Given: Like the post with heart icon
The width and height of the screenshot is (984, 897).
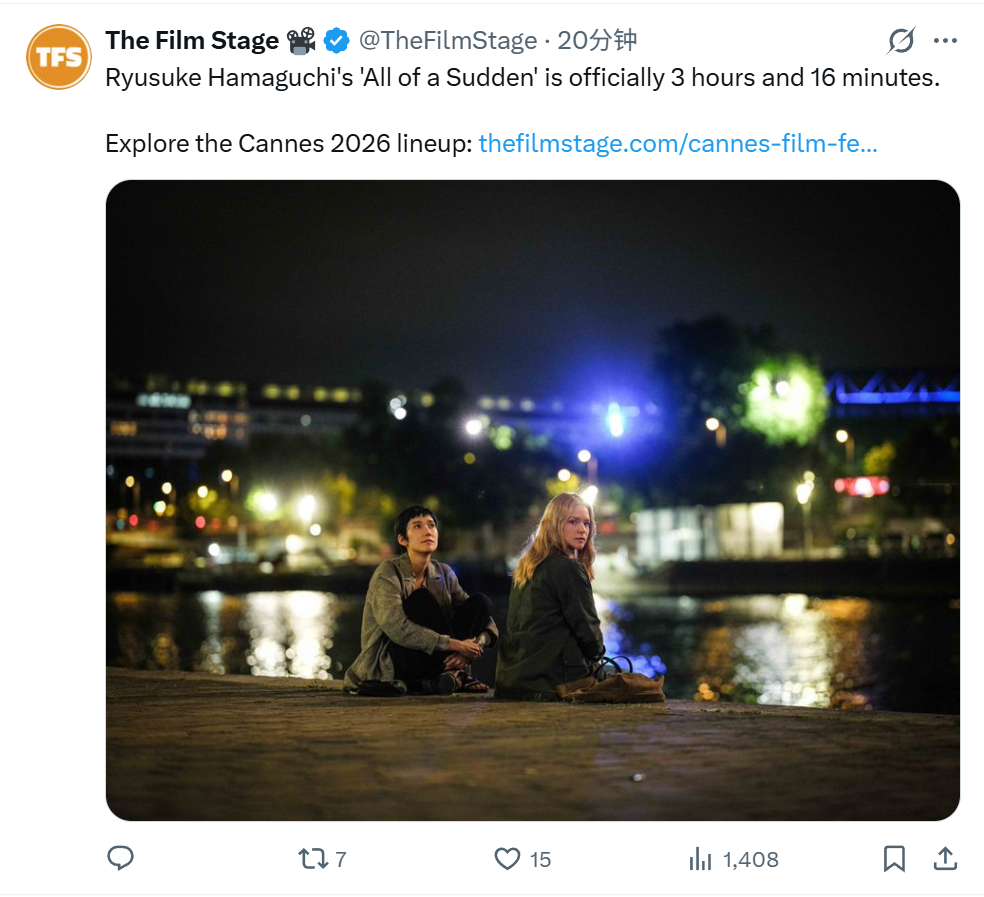Looking at the screenshot, I should pos(507,858).
